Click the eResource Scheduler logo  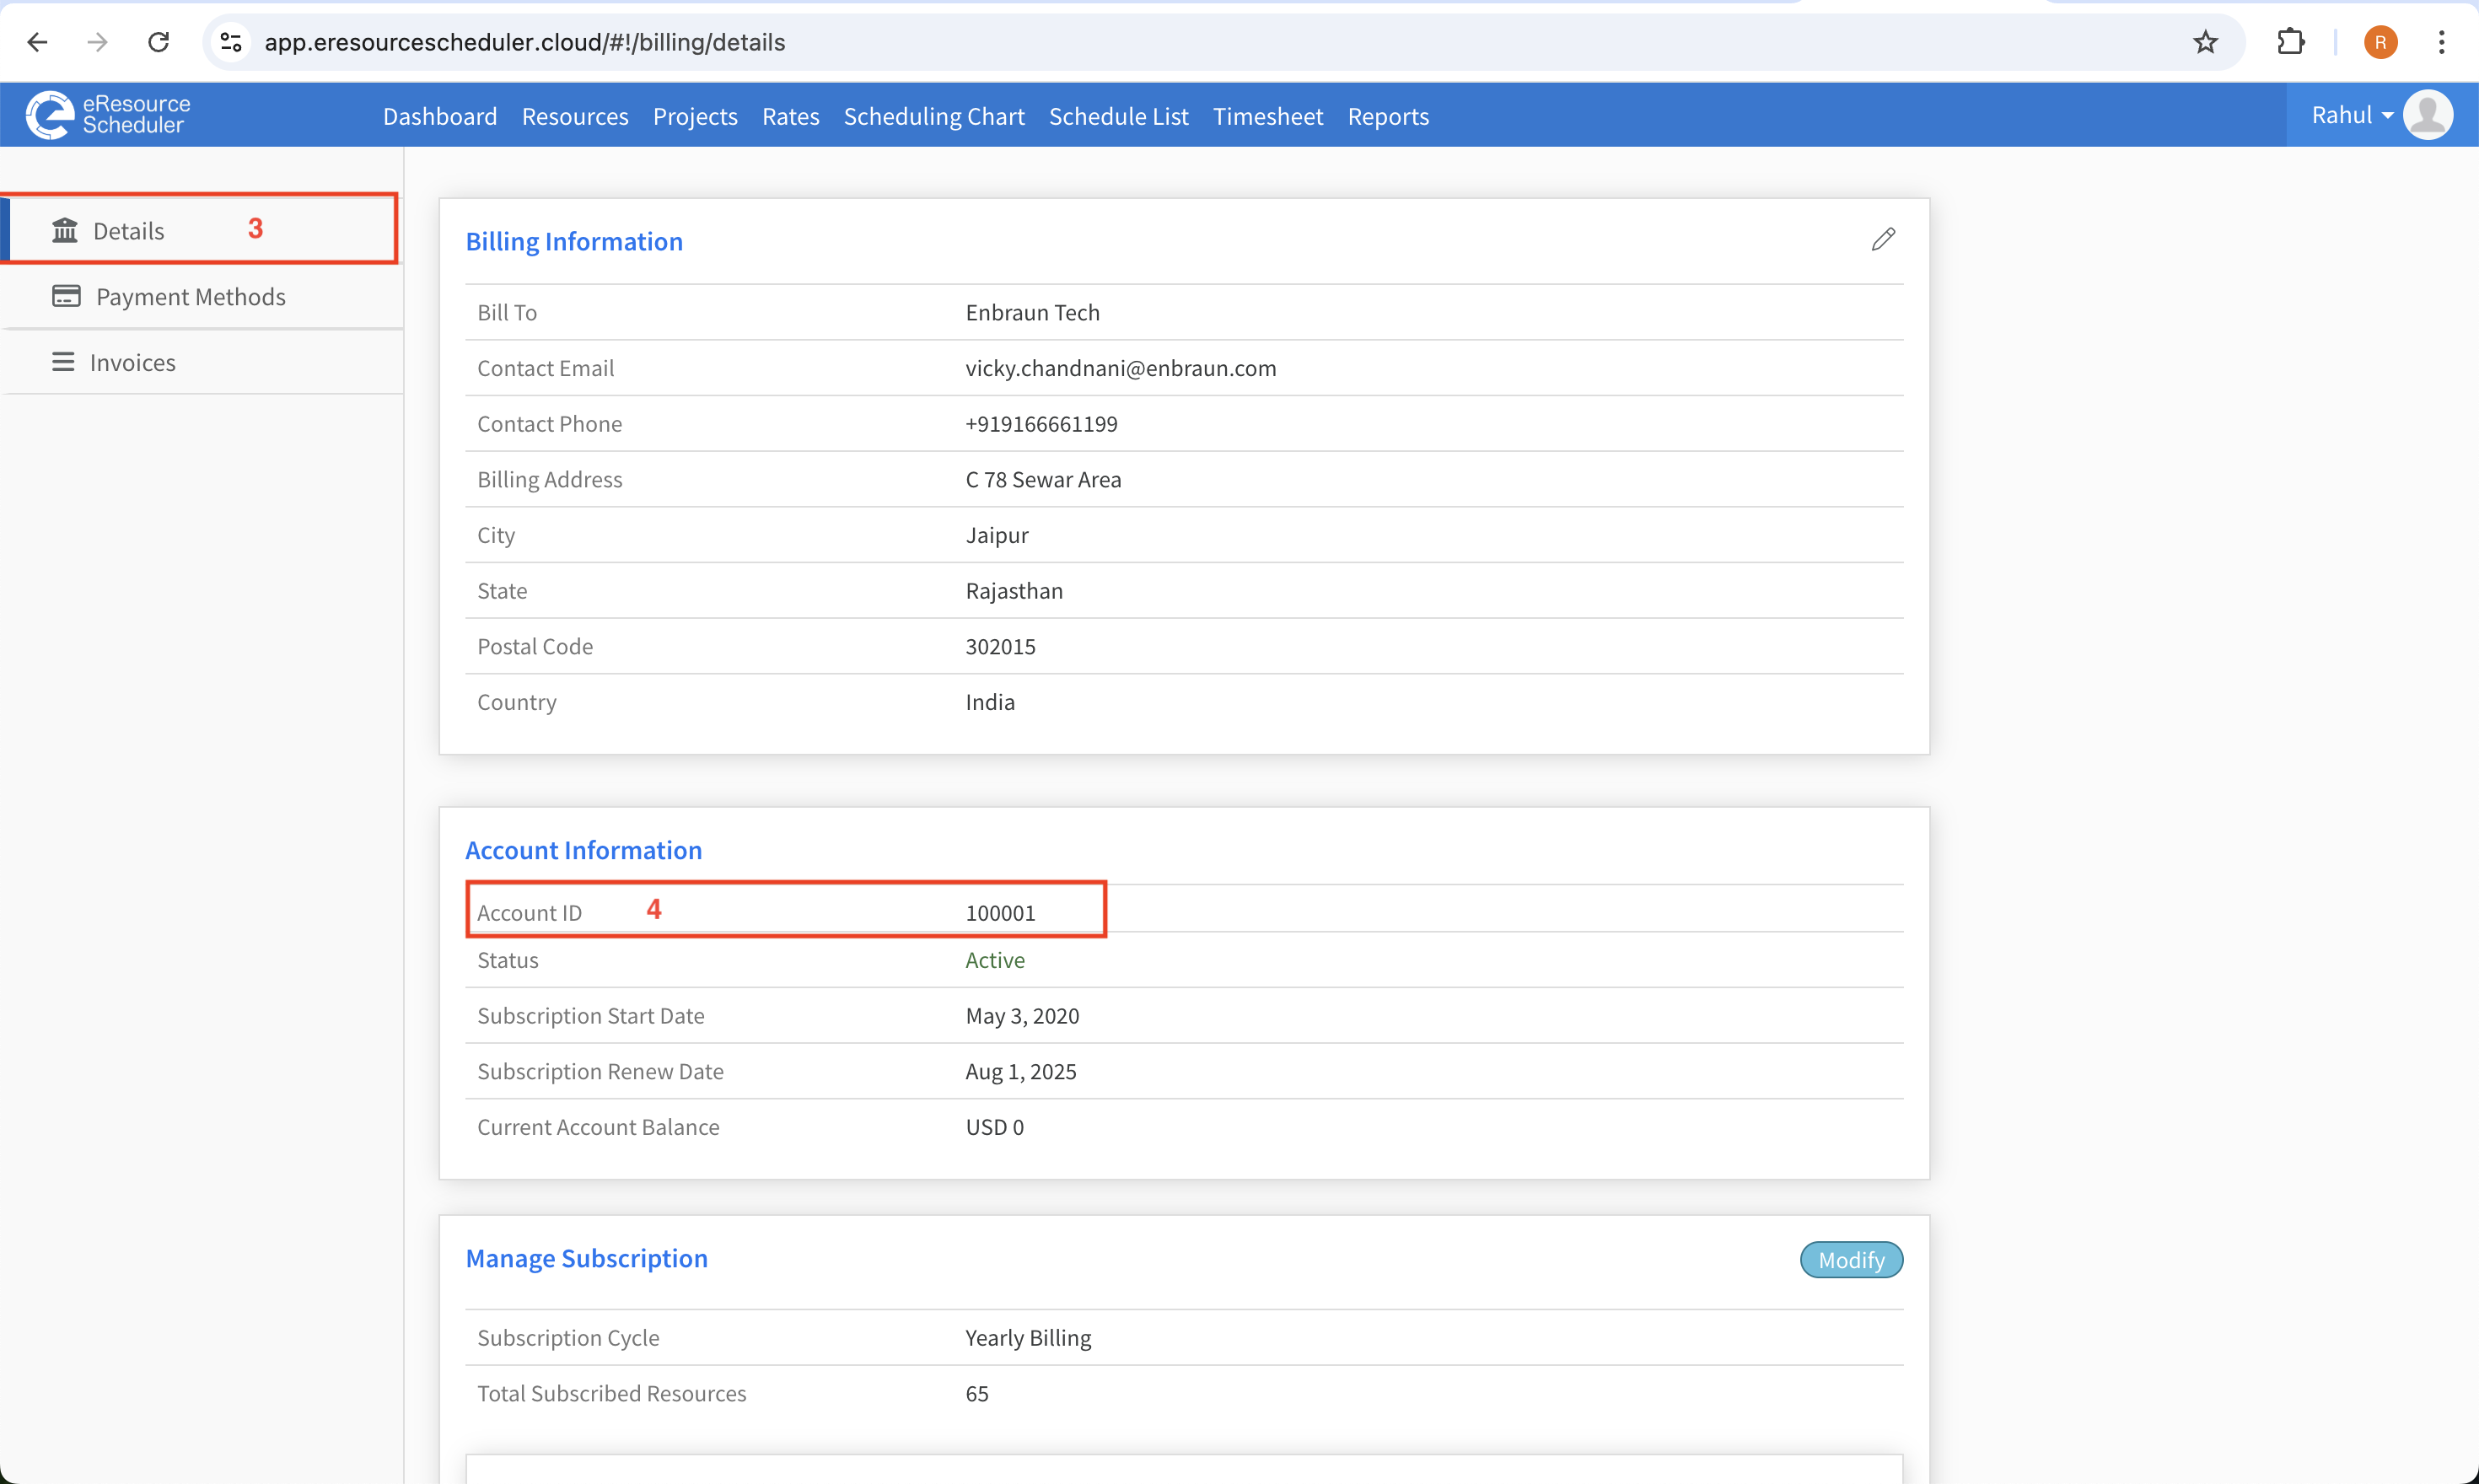108,115
